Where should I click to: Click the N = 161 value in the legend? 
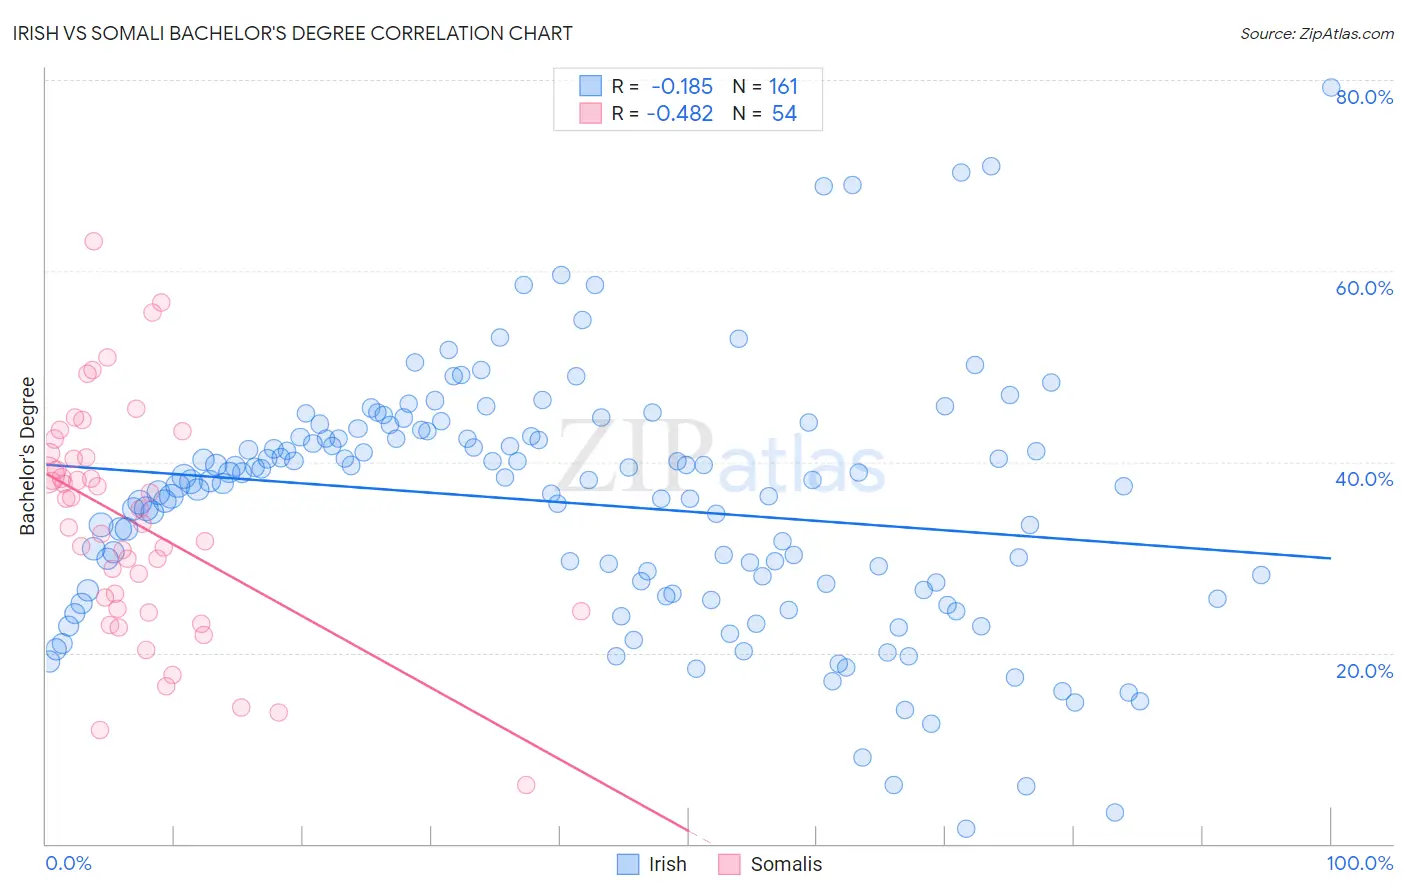(x=765, y=86)
